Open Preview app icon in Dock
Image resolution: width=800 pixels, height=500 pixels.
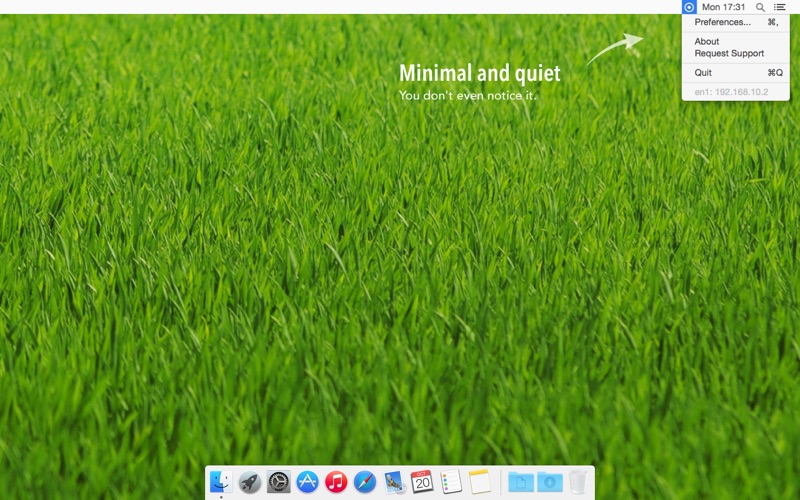[x=394, y=482]
